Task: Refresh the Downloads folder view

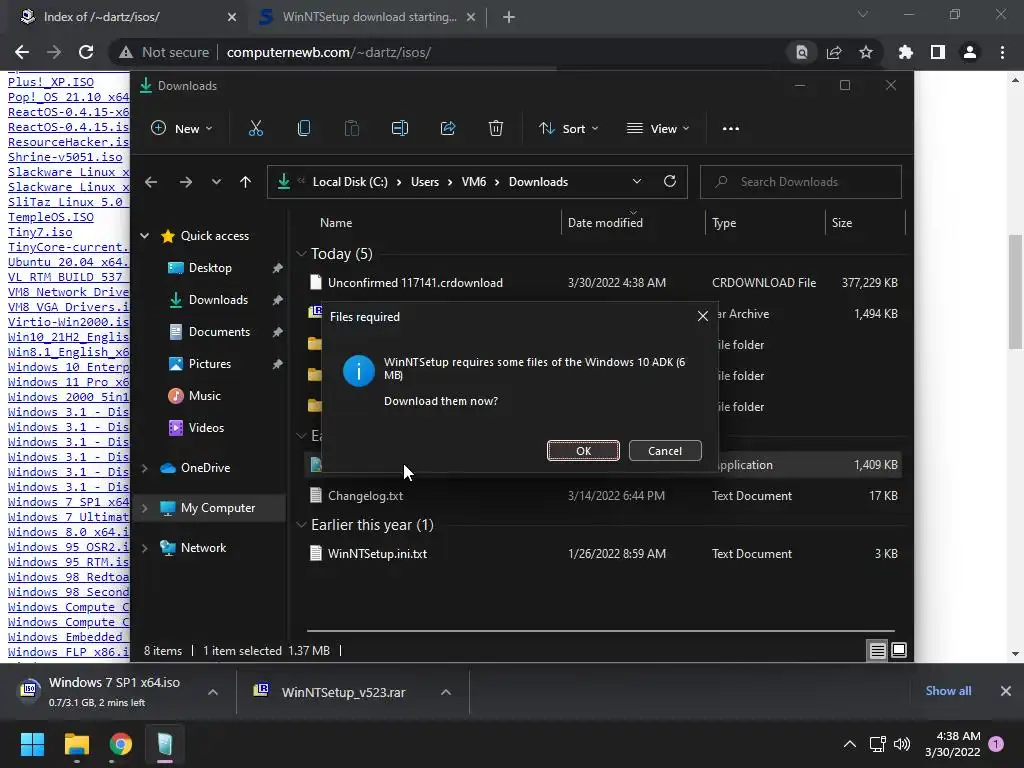Action: click(670, 182)
